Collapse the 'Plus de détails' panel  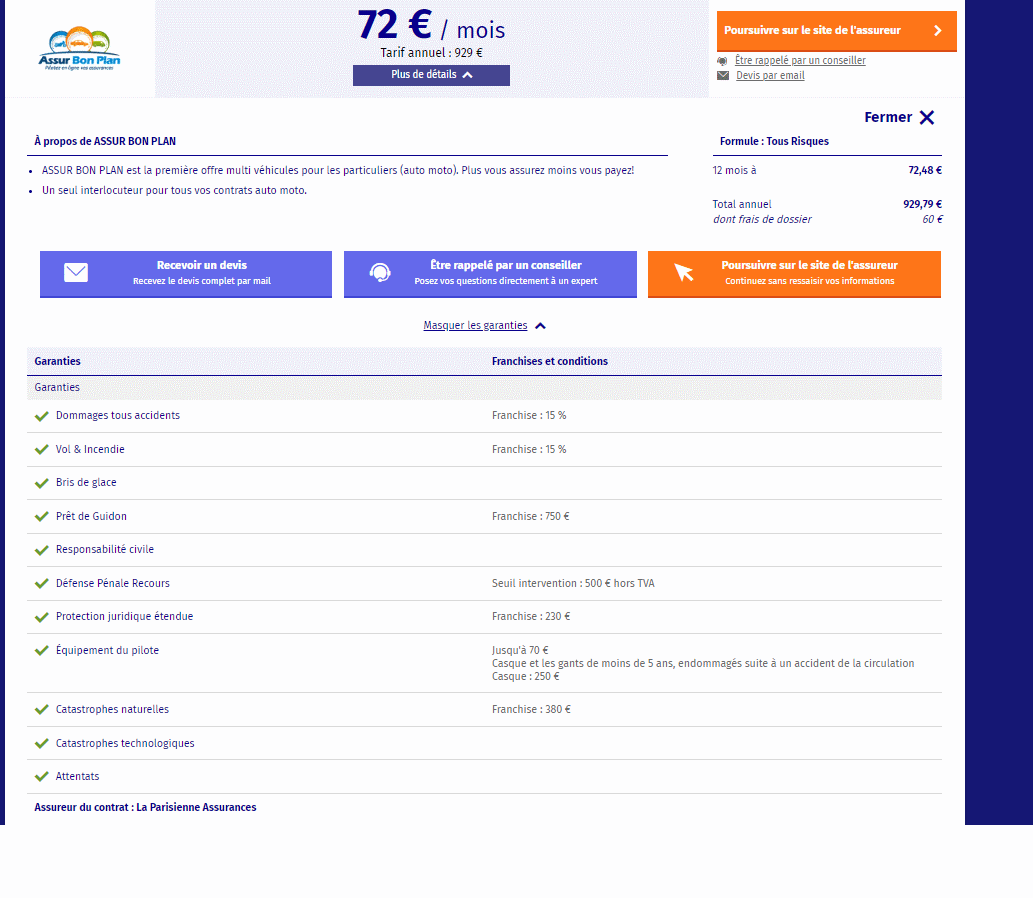tap(431, 75)
